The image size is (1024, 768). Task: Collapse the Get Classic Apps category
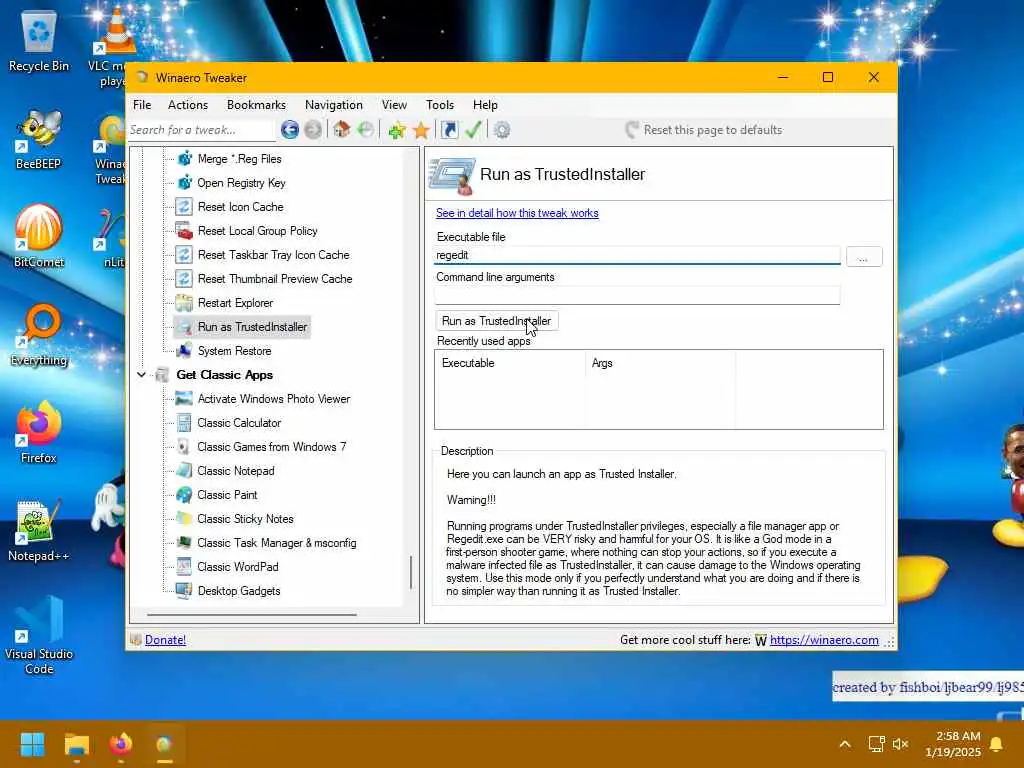pos(141,375)
